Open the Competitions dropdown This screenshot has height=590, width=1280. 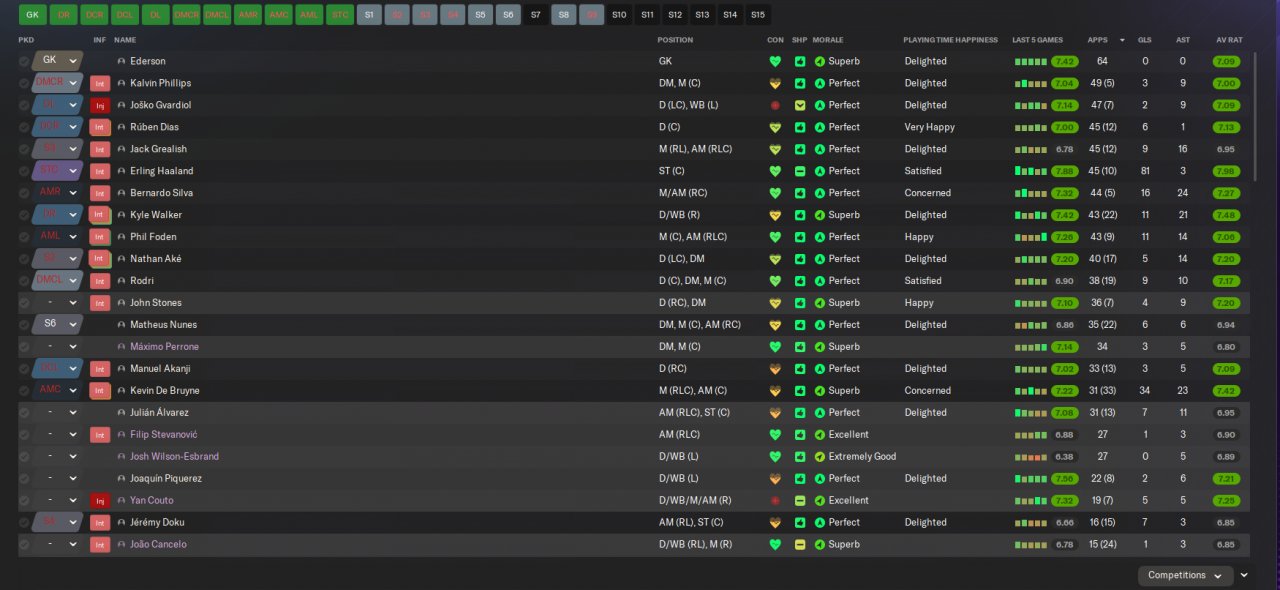tap(1185, 575)
